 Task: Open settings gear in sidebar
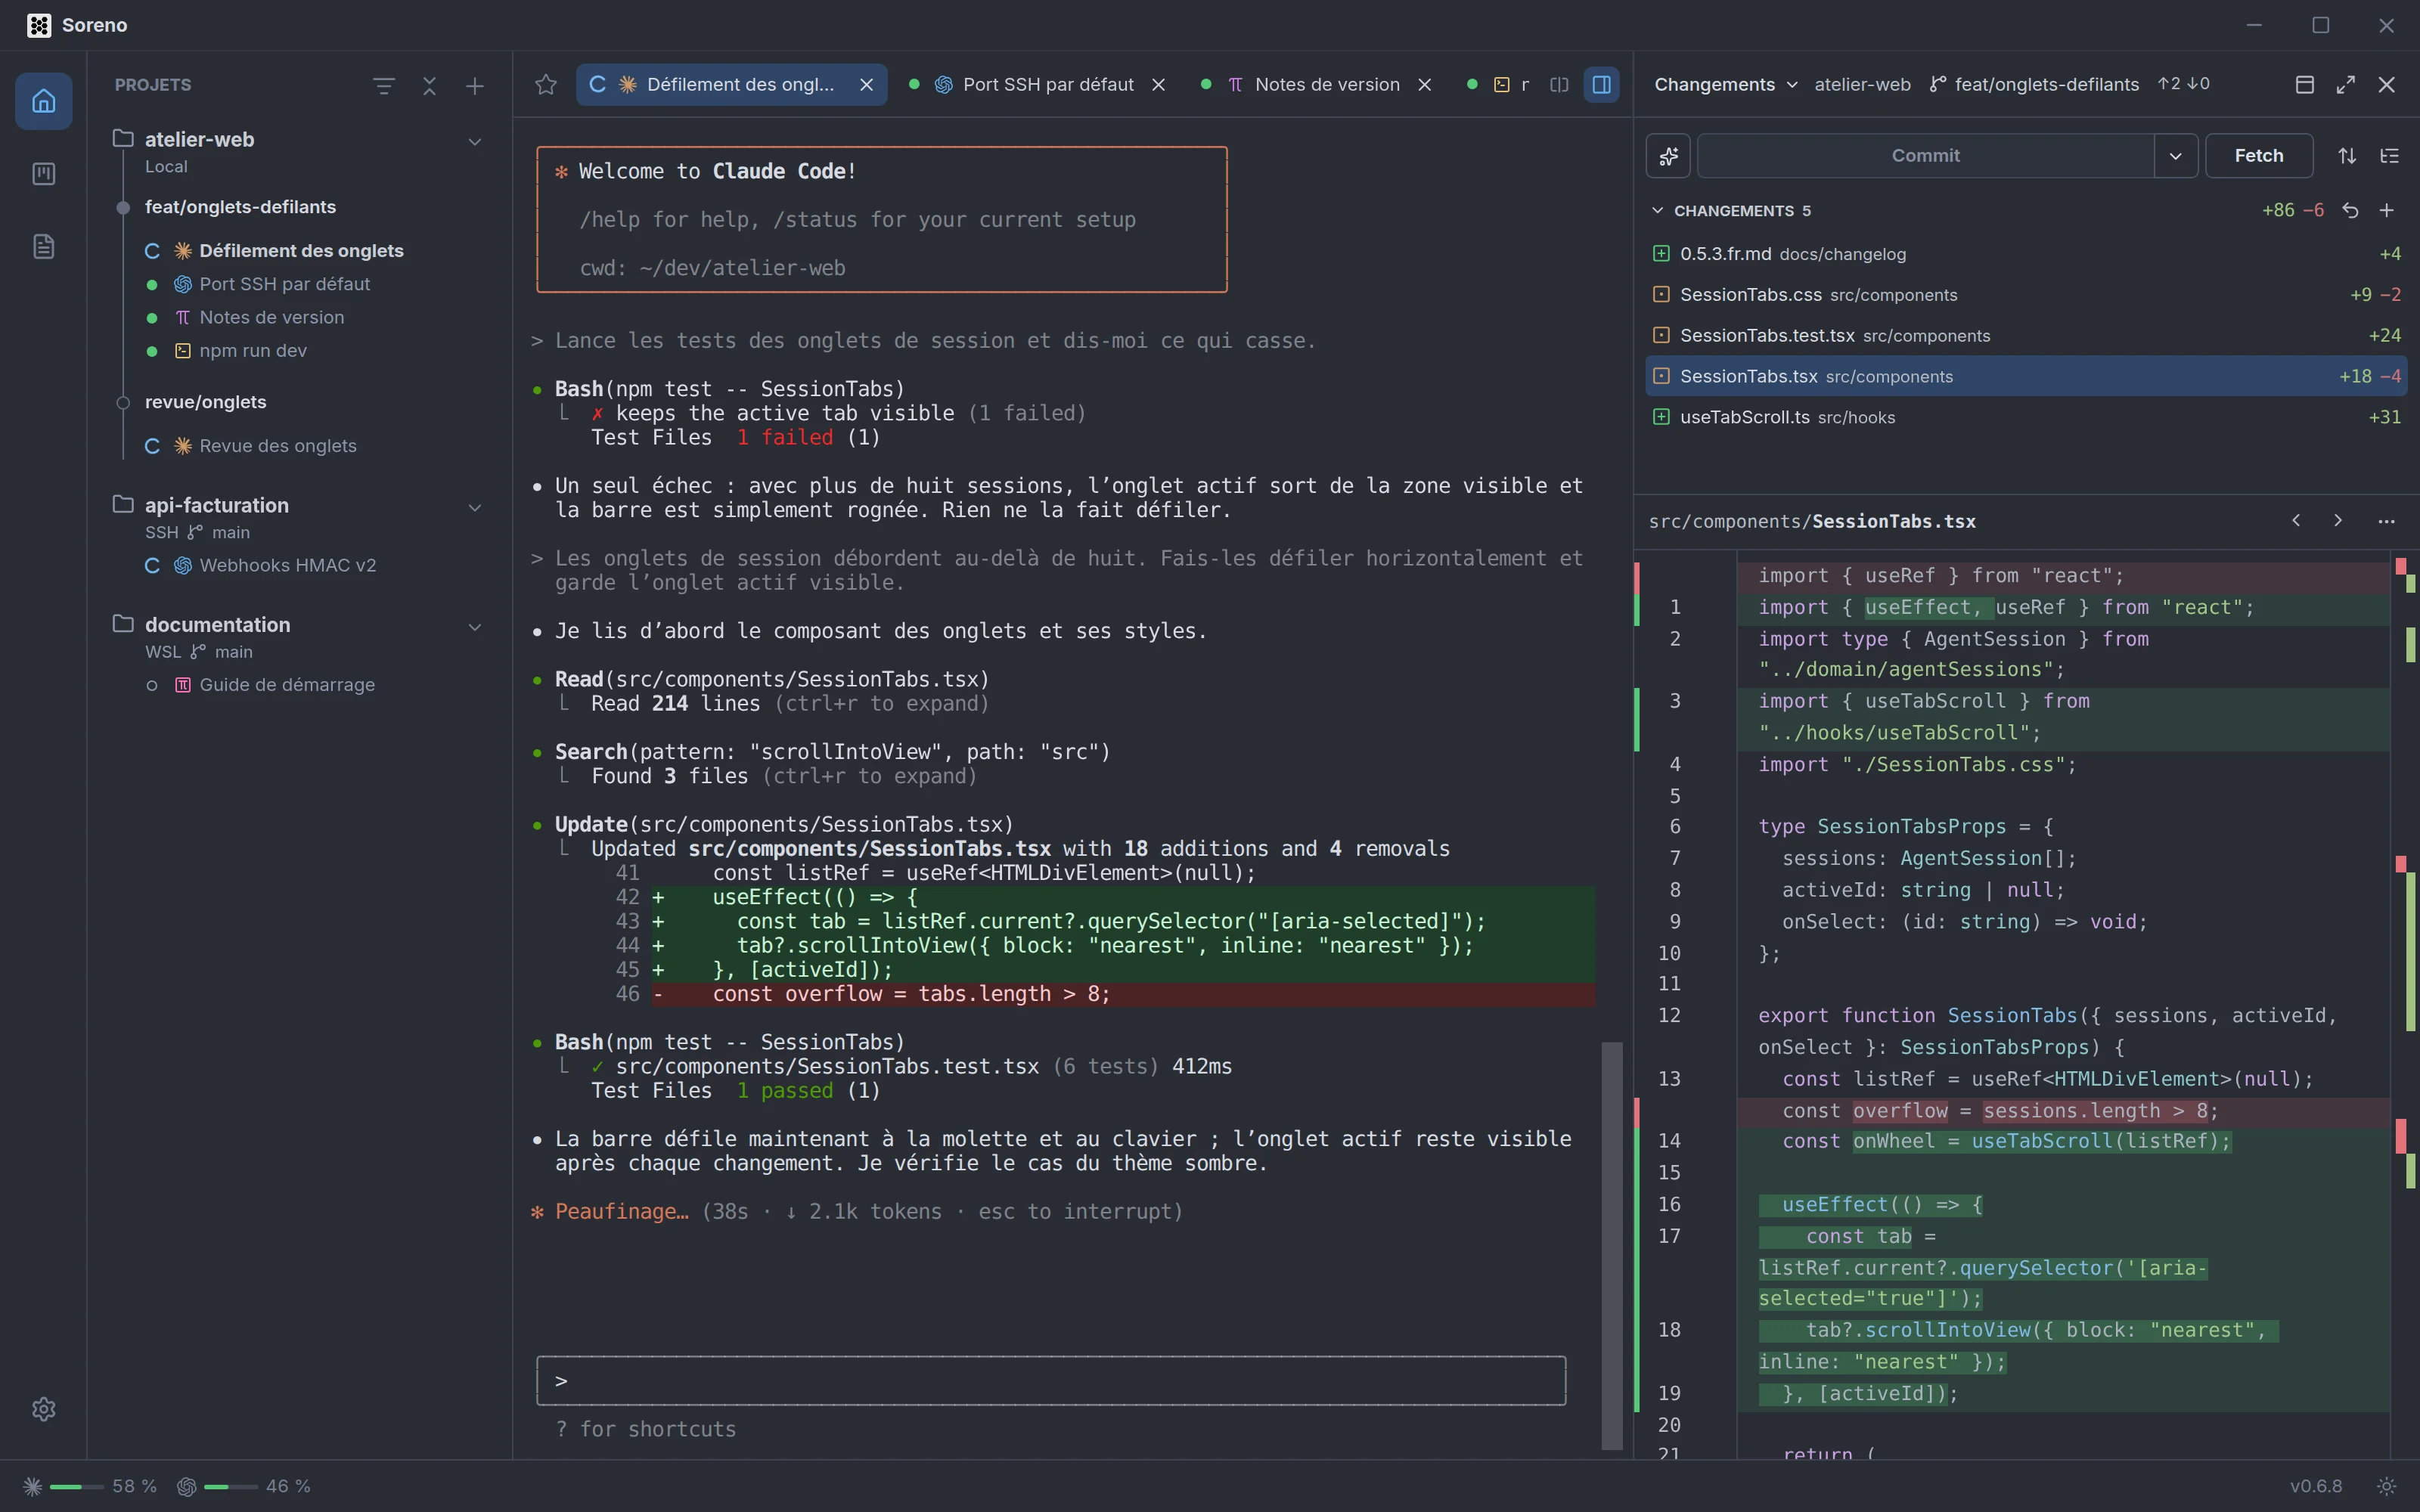43,1409
